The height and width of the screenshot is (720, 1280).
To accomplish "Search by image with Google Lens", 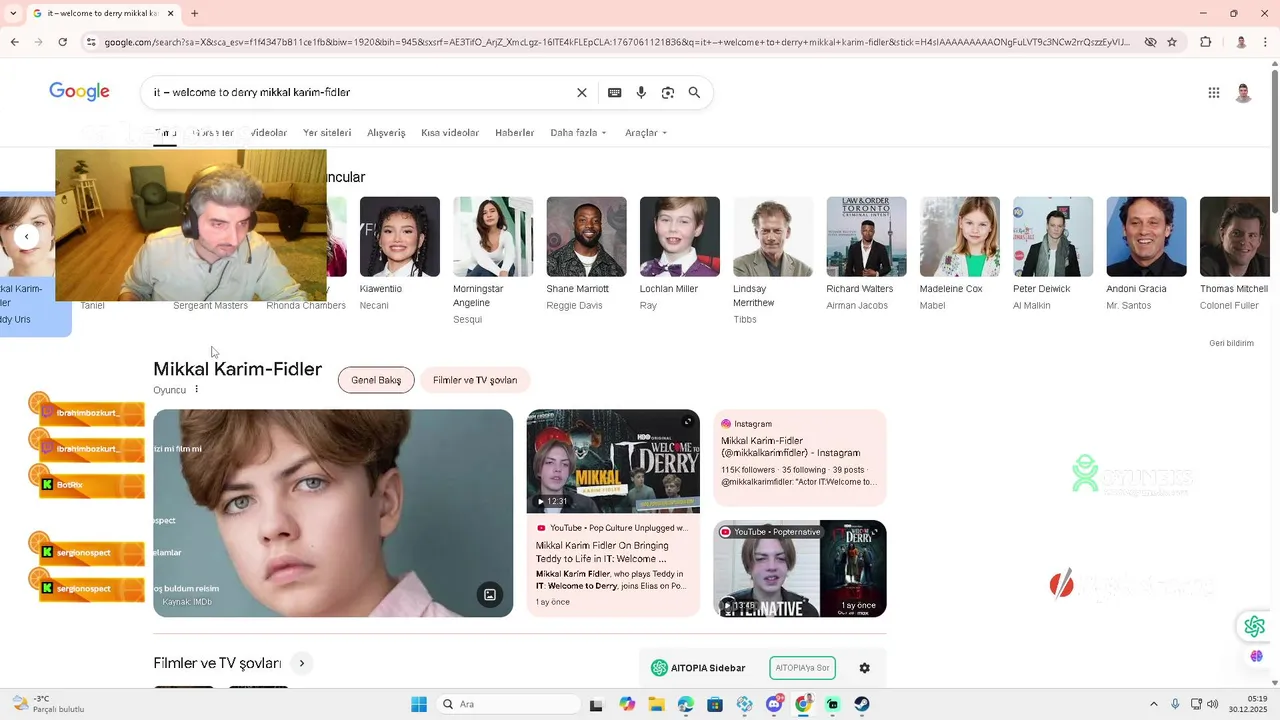I will click(x=668, y=93).
